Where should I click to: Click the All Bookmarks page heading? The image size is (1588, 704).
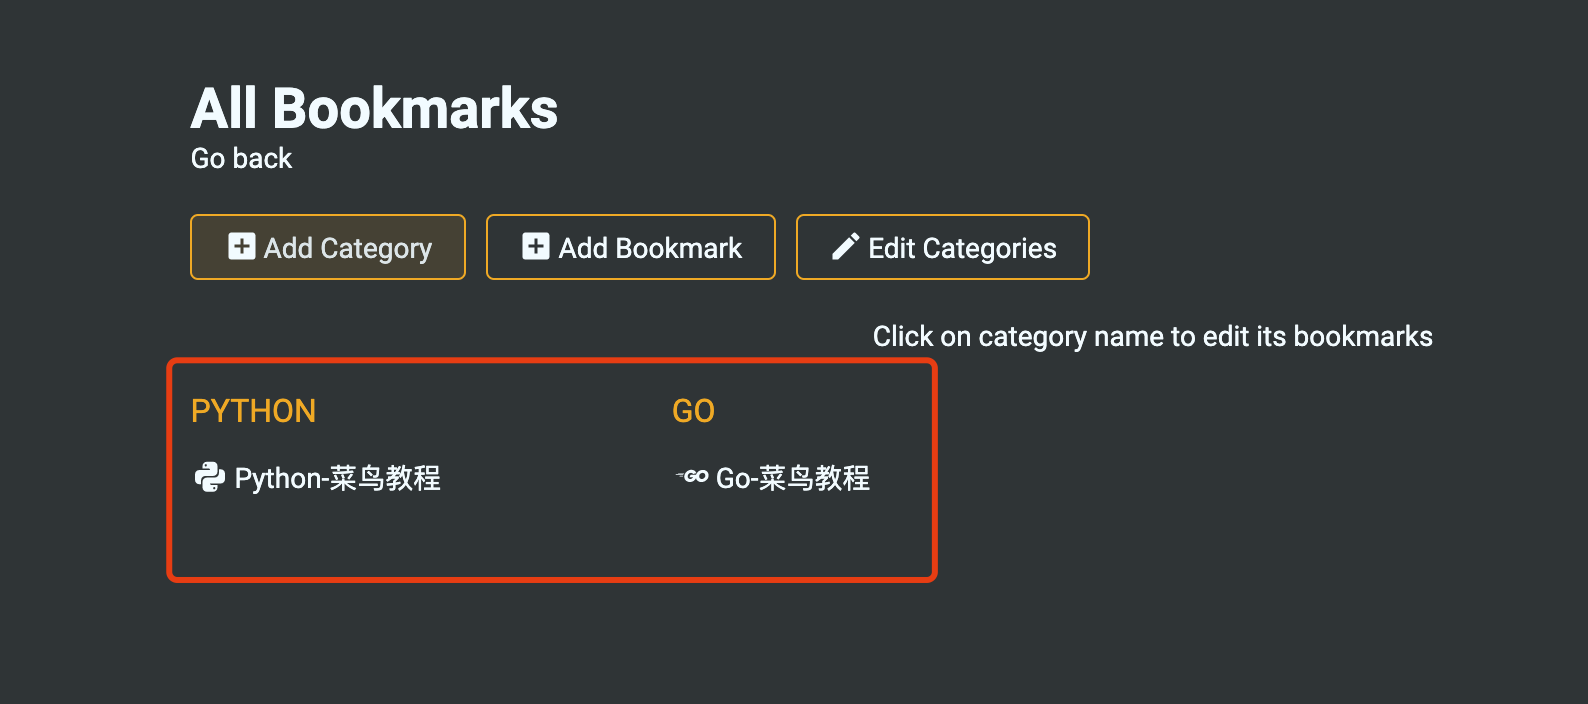point(374,108)
